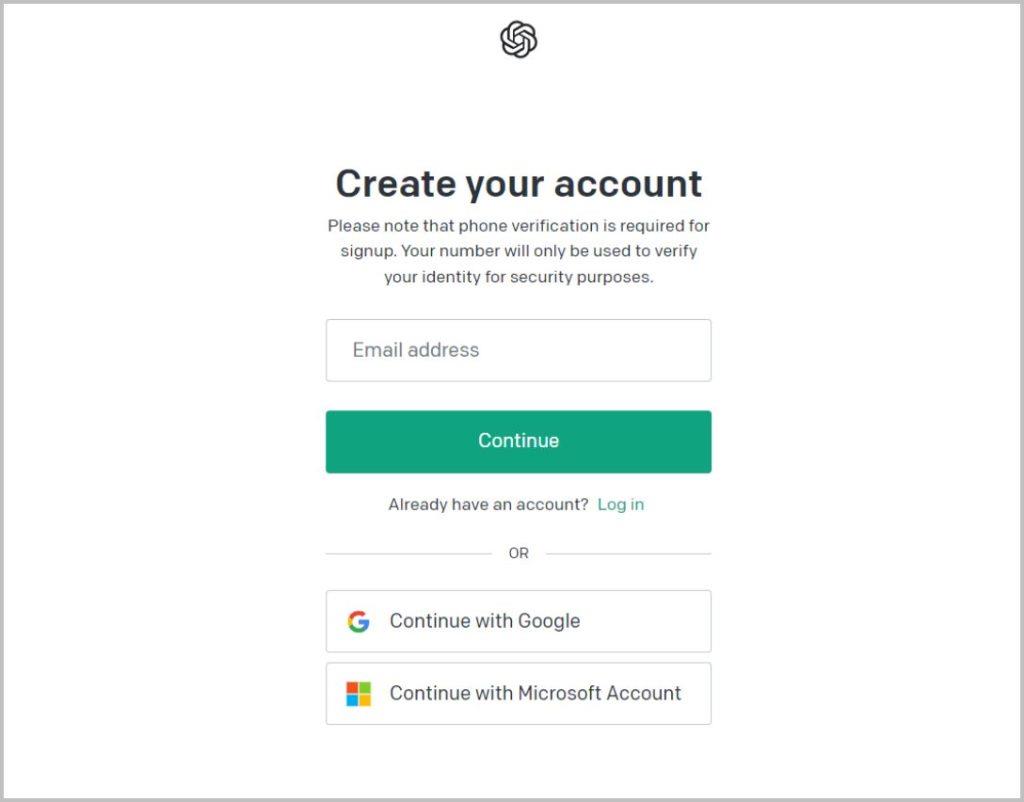Click the Microsoft four-square logo icon
Image resolution: width=1024 pixels, height=802 pixels.
359,694
